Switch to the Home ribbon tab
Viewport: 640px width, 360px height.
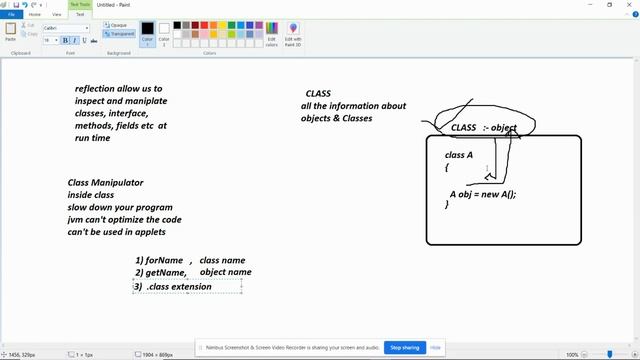(35, 14)
